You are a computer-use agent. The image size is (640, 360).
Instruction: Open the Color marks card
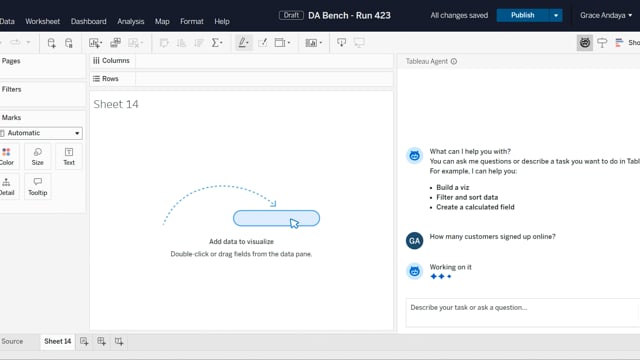tap(7, 156)
